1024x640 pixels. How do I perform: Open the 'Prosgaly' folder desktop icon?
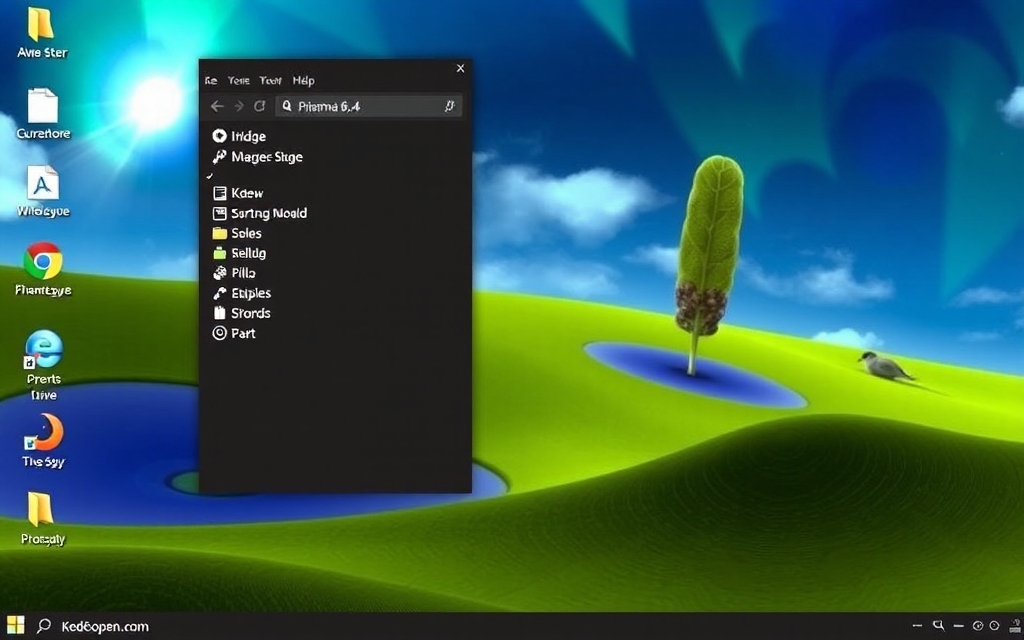click(x=40, y=509)
